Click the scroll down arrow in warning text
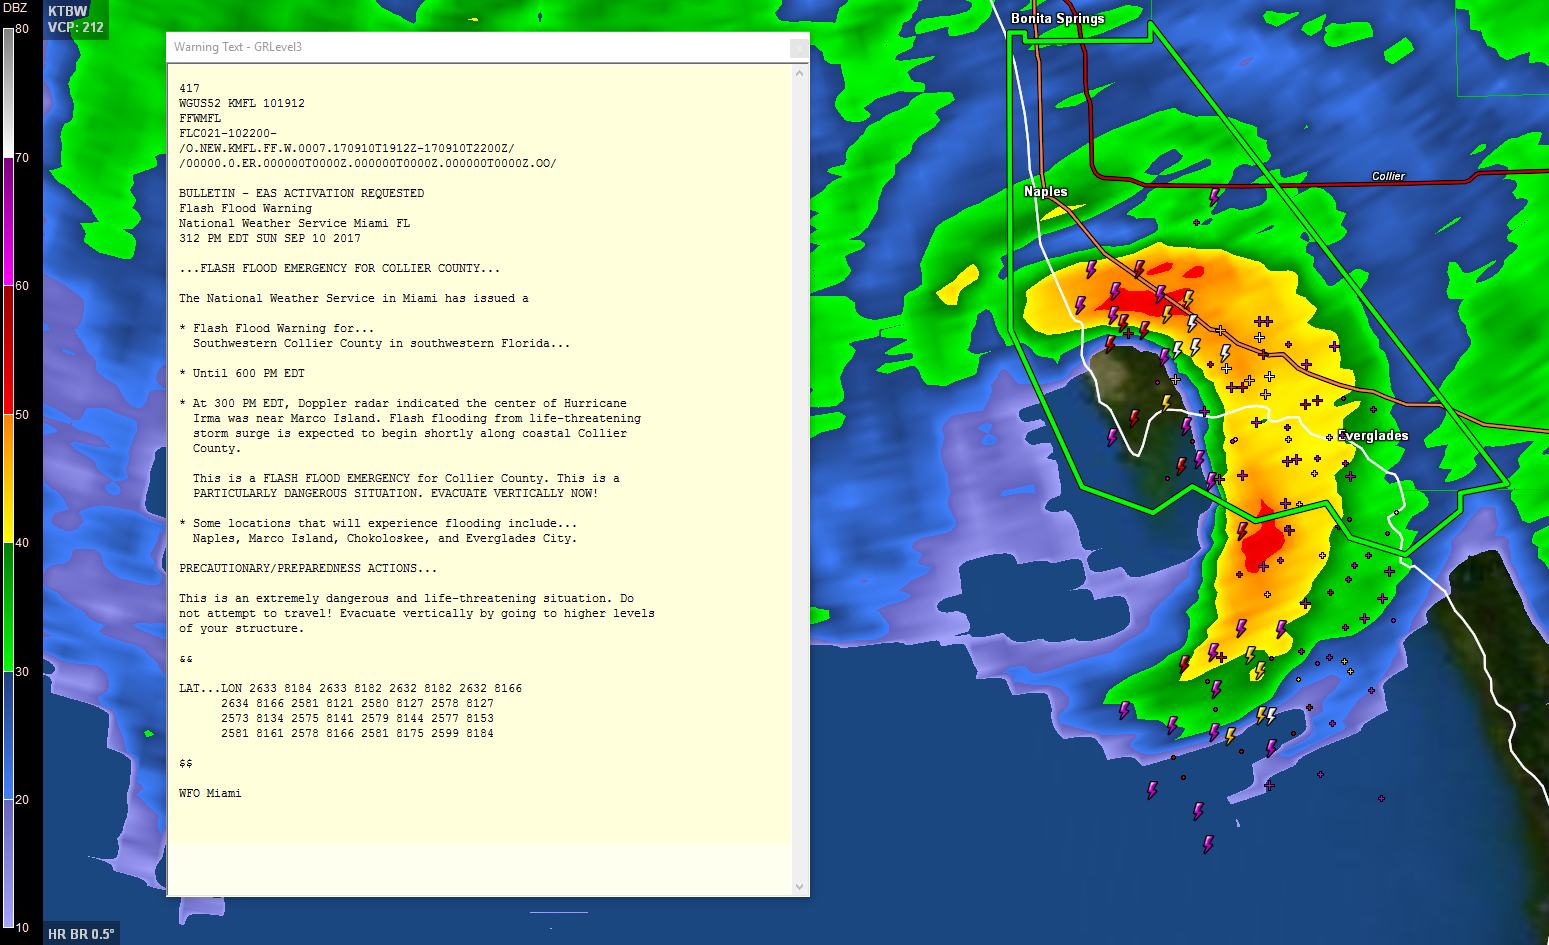The width and height of the screenshot is (1549, 945). 799,886
